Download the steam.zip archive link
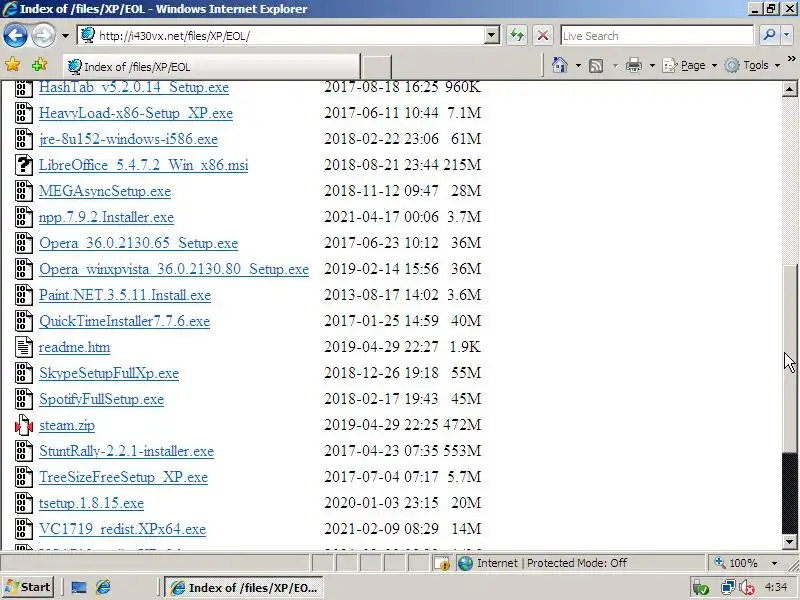 (67, 425)
